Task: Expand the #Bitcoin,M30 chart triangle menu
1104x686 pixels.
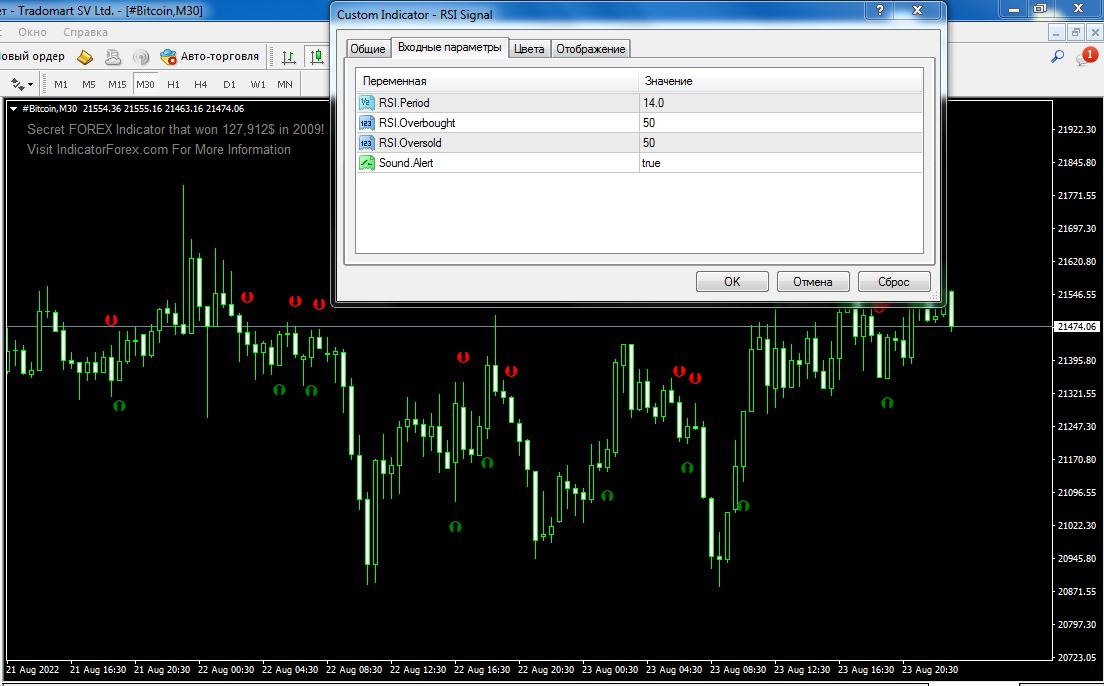Action: pyautogui.click(x=13, y=108)
